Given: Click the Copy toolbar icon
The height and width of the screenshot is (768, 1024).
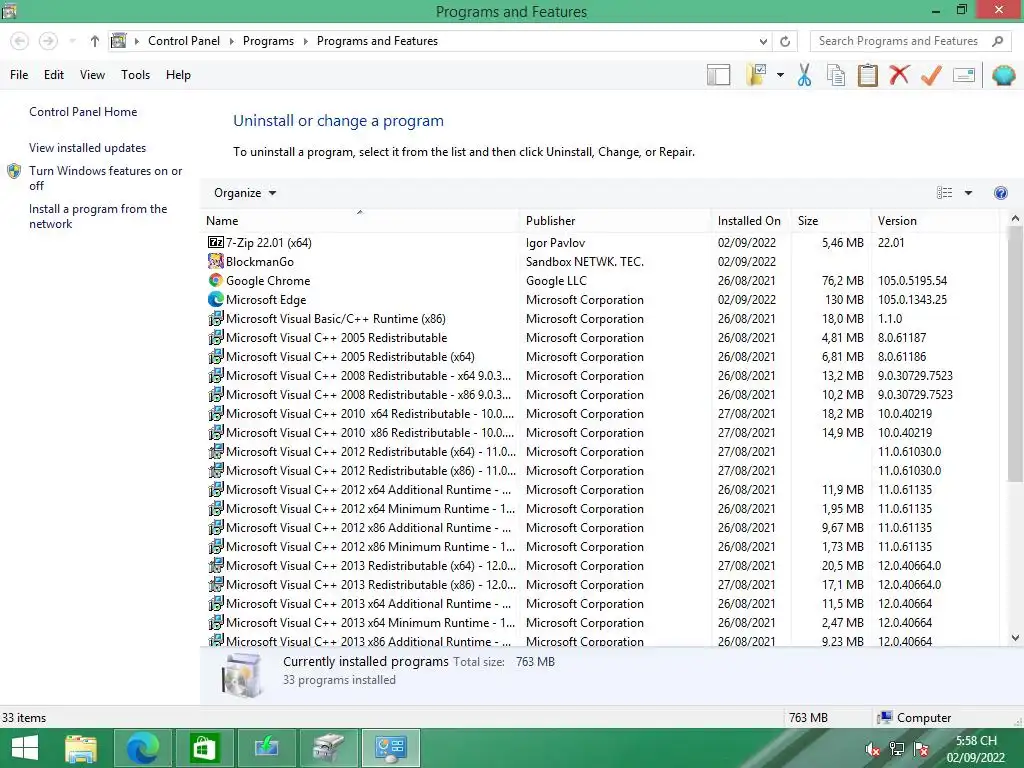Looking at the screenshot, I should point(836,75).
